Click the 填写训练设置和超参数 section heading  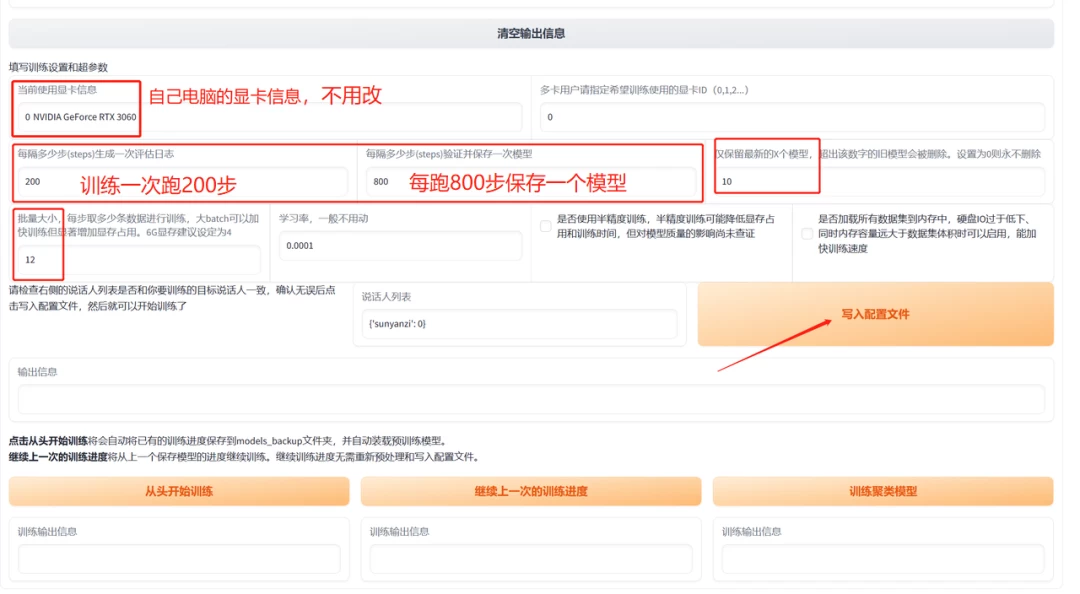click(x=58, y=67)
